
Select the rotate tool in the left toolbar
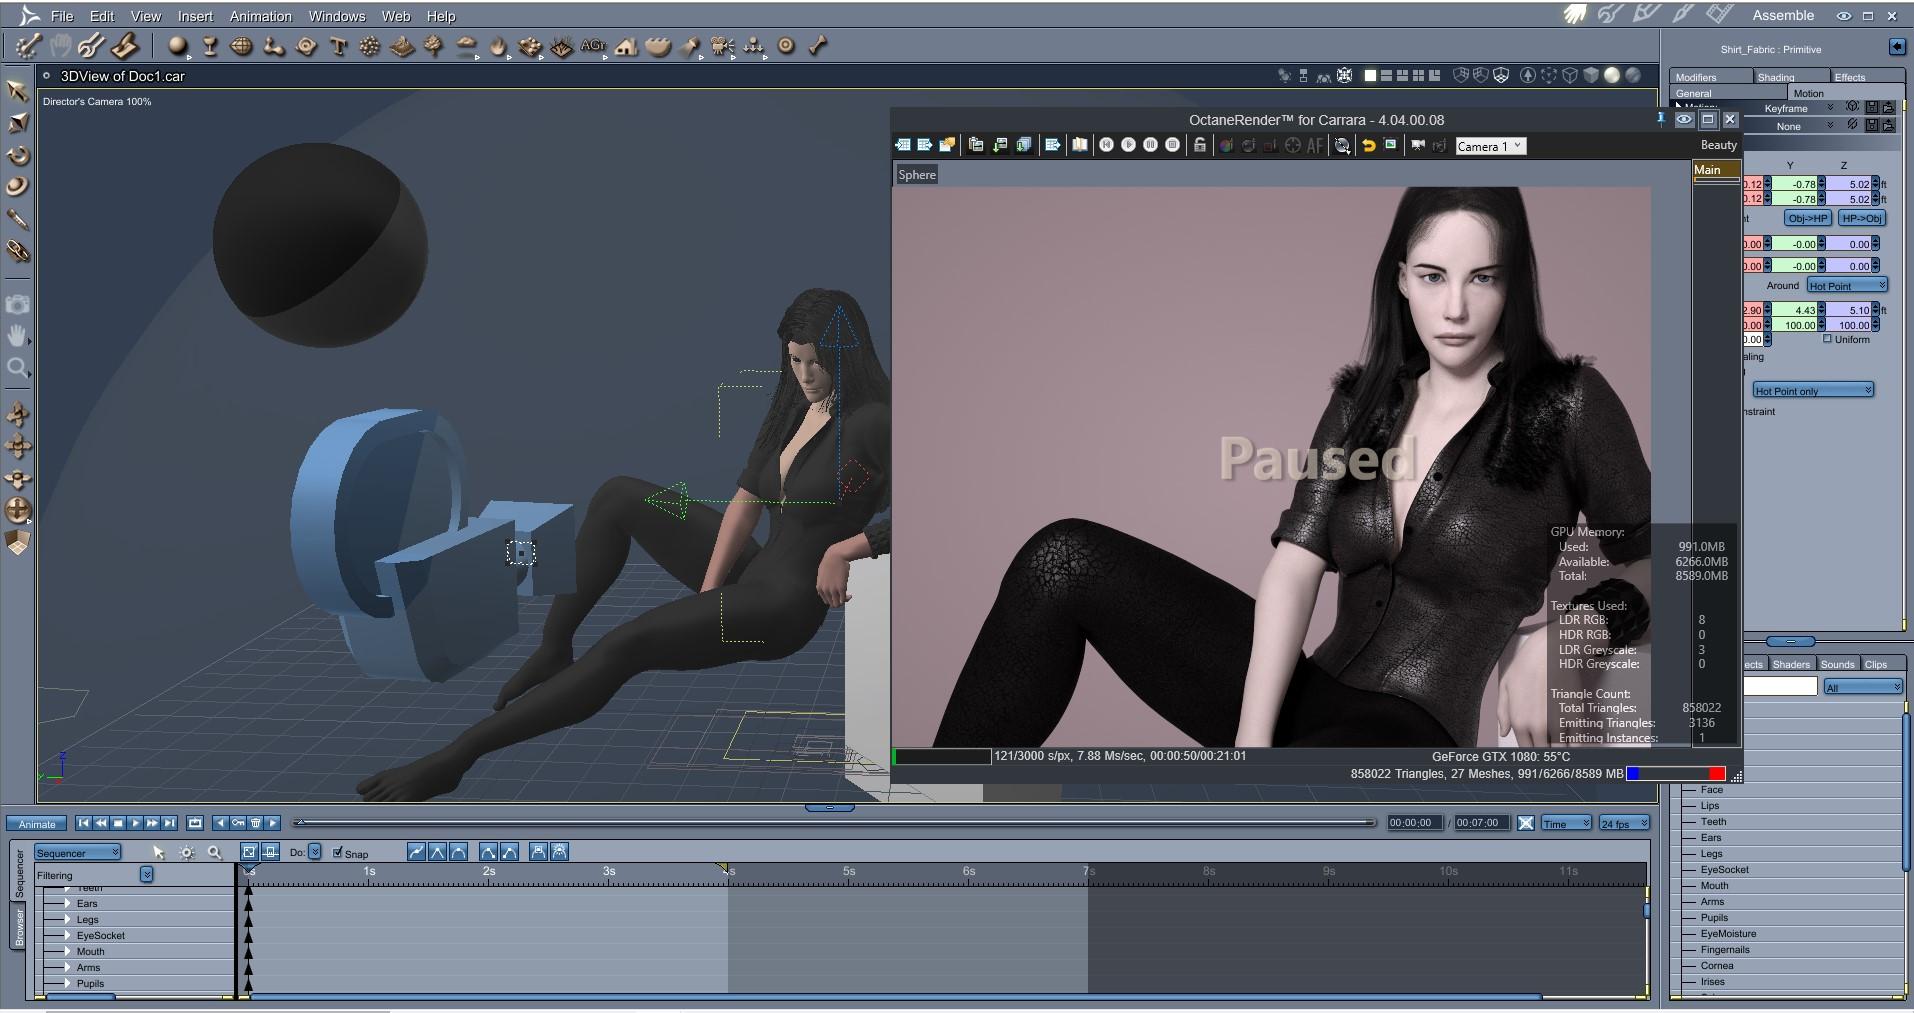[18, 155]
